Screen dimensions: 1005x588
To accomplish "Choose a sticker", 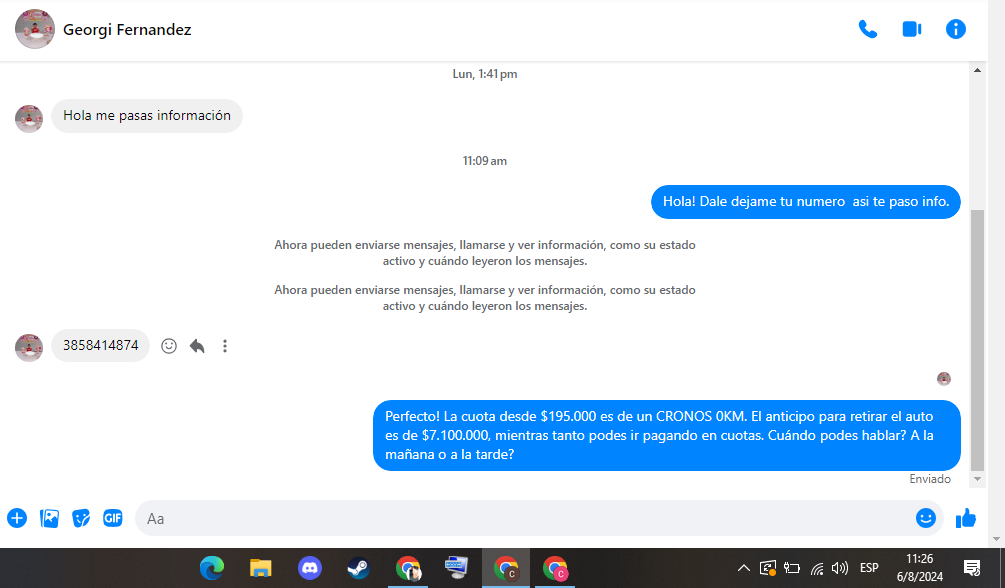I will (81, 518).
